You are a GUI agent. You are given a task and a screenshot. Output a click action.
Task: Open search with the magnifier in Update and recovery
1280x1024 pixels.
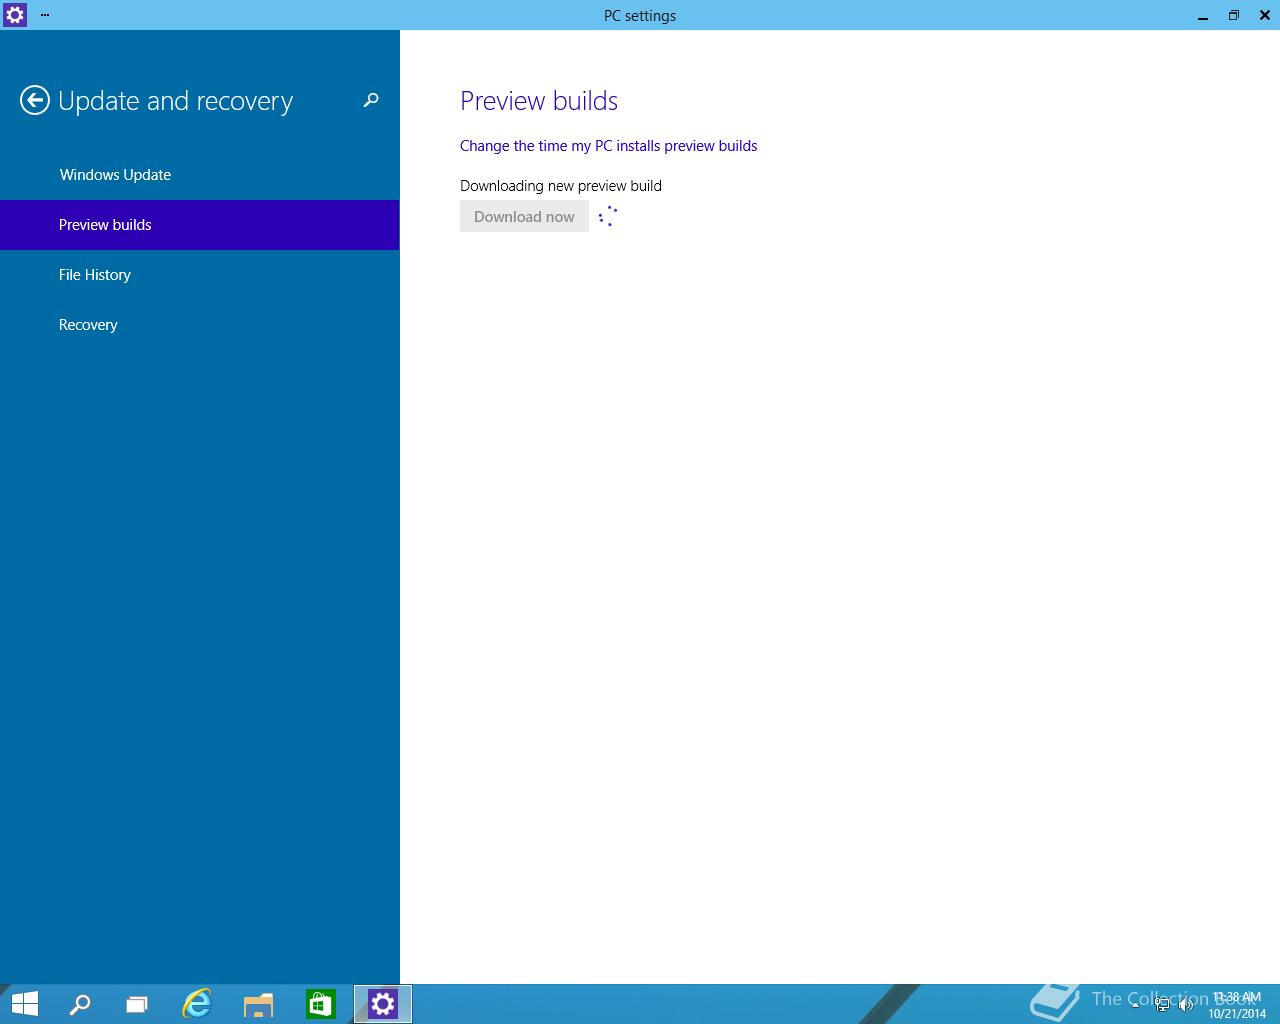[371, 100]
